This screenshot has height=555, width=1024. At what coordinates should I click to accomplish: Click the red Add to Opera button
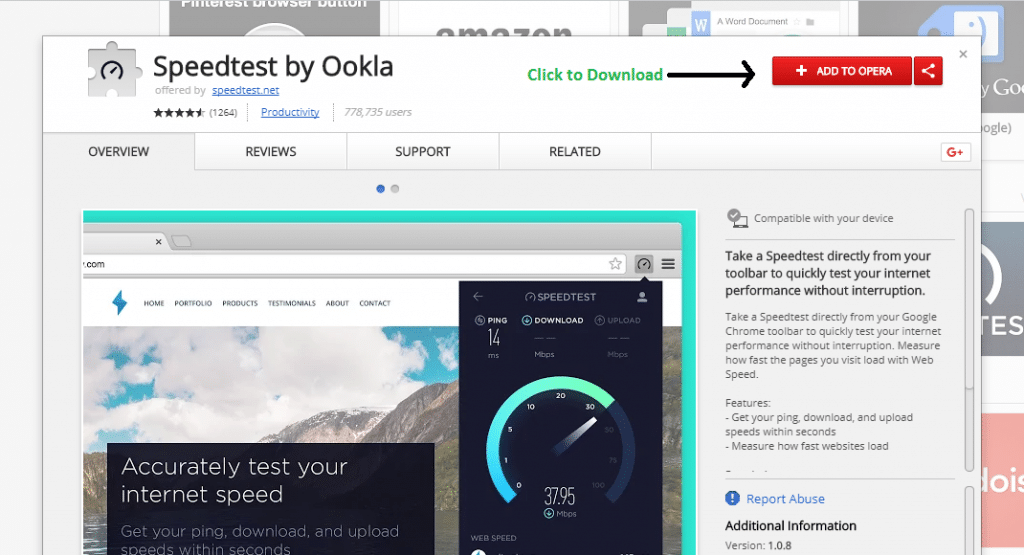click(842, 71)
